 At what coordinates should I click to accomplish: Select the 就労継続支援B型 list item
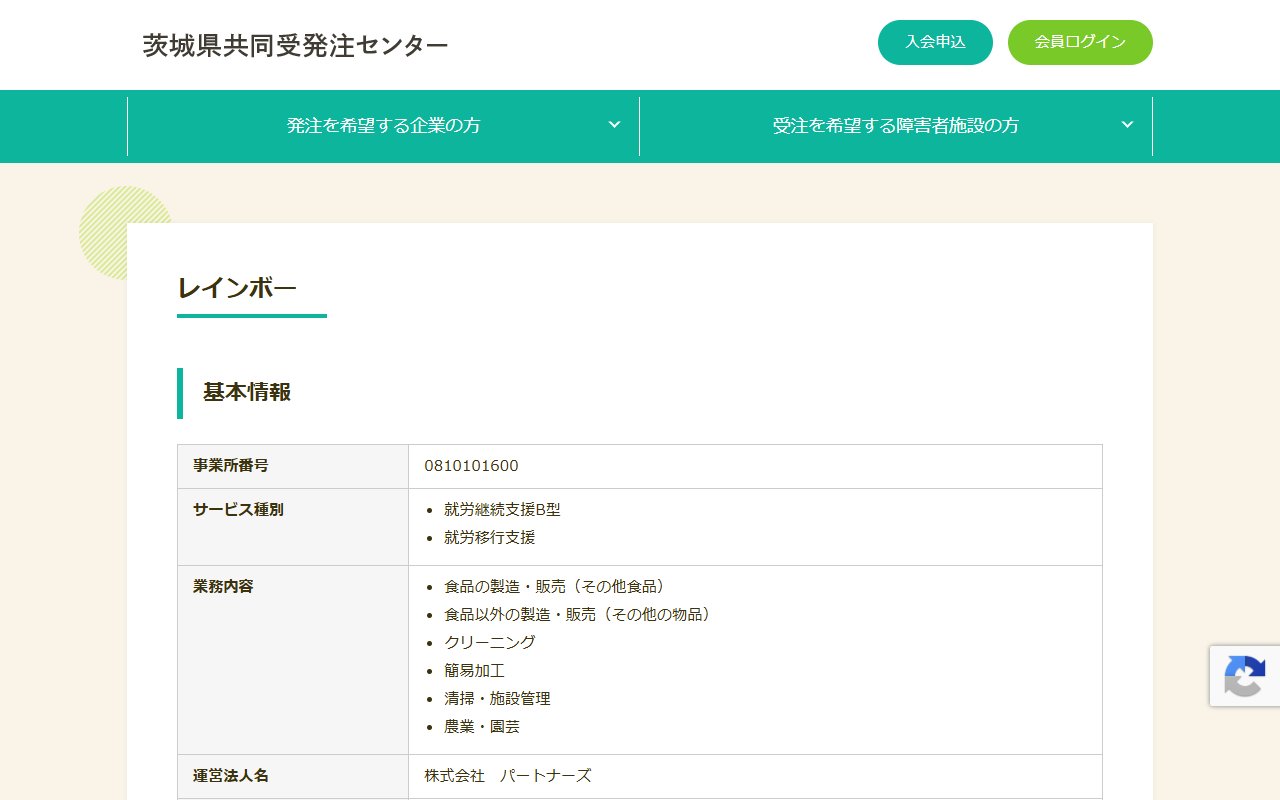[502, 510]
